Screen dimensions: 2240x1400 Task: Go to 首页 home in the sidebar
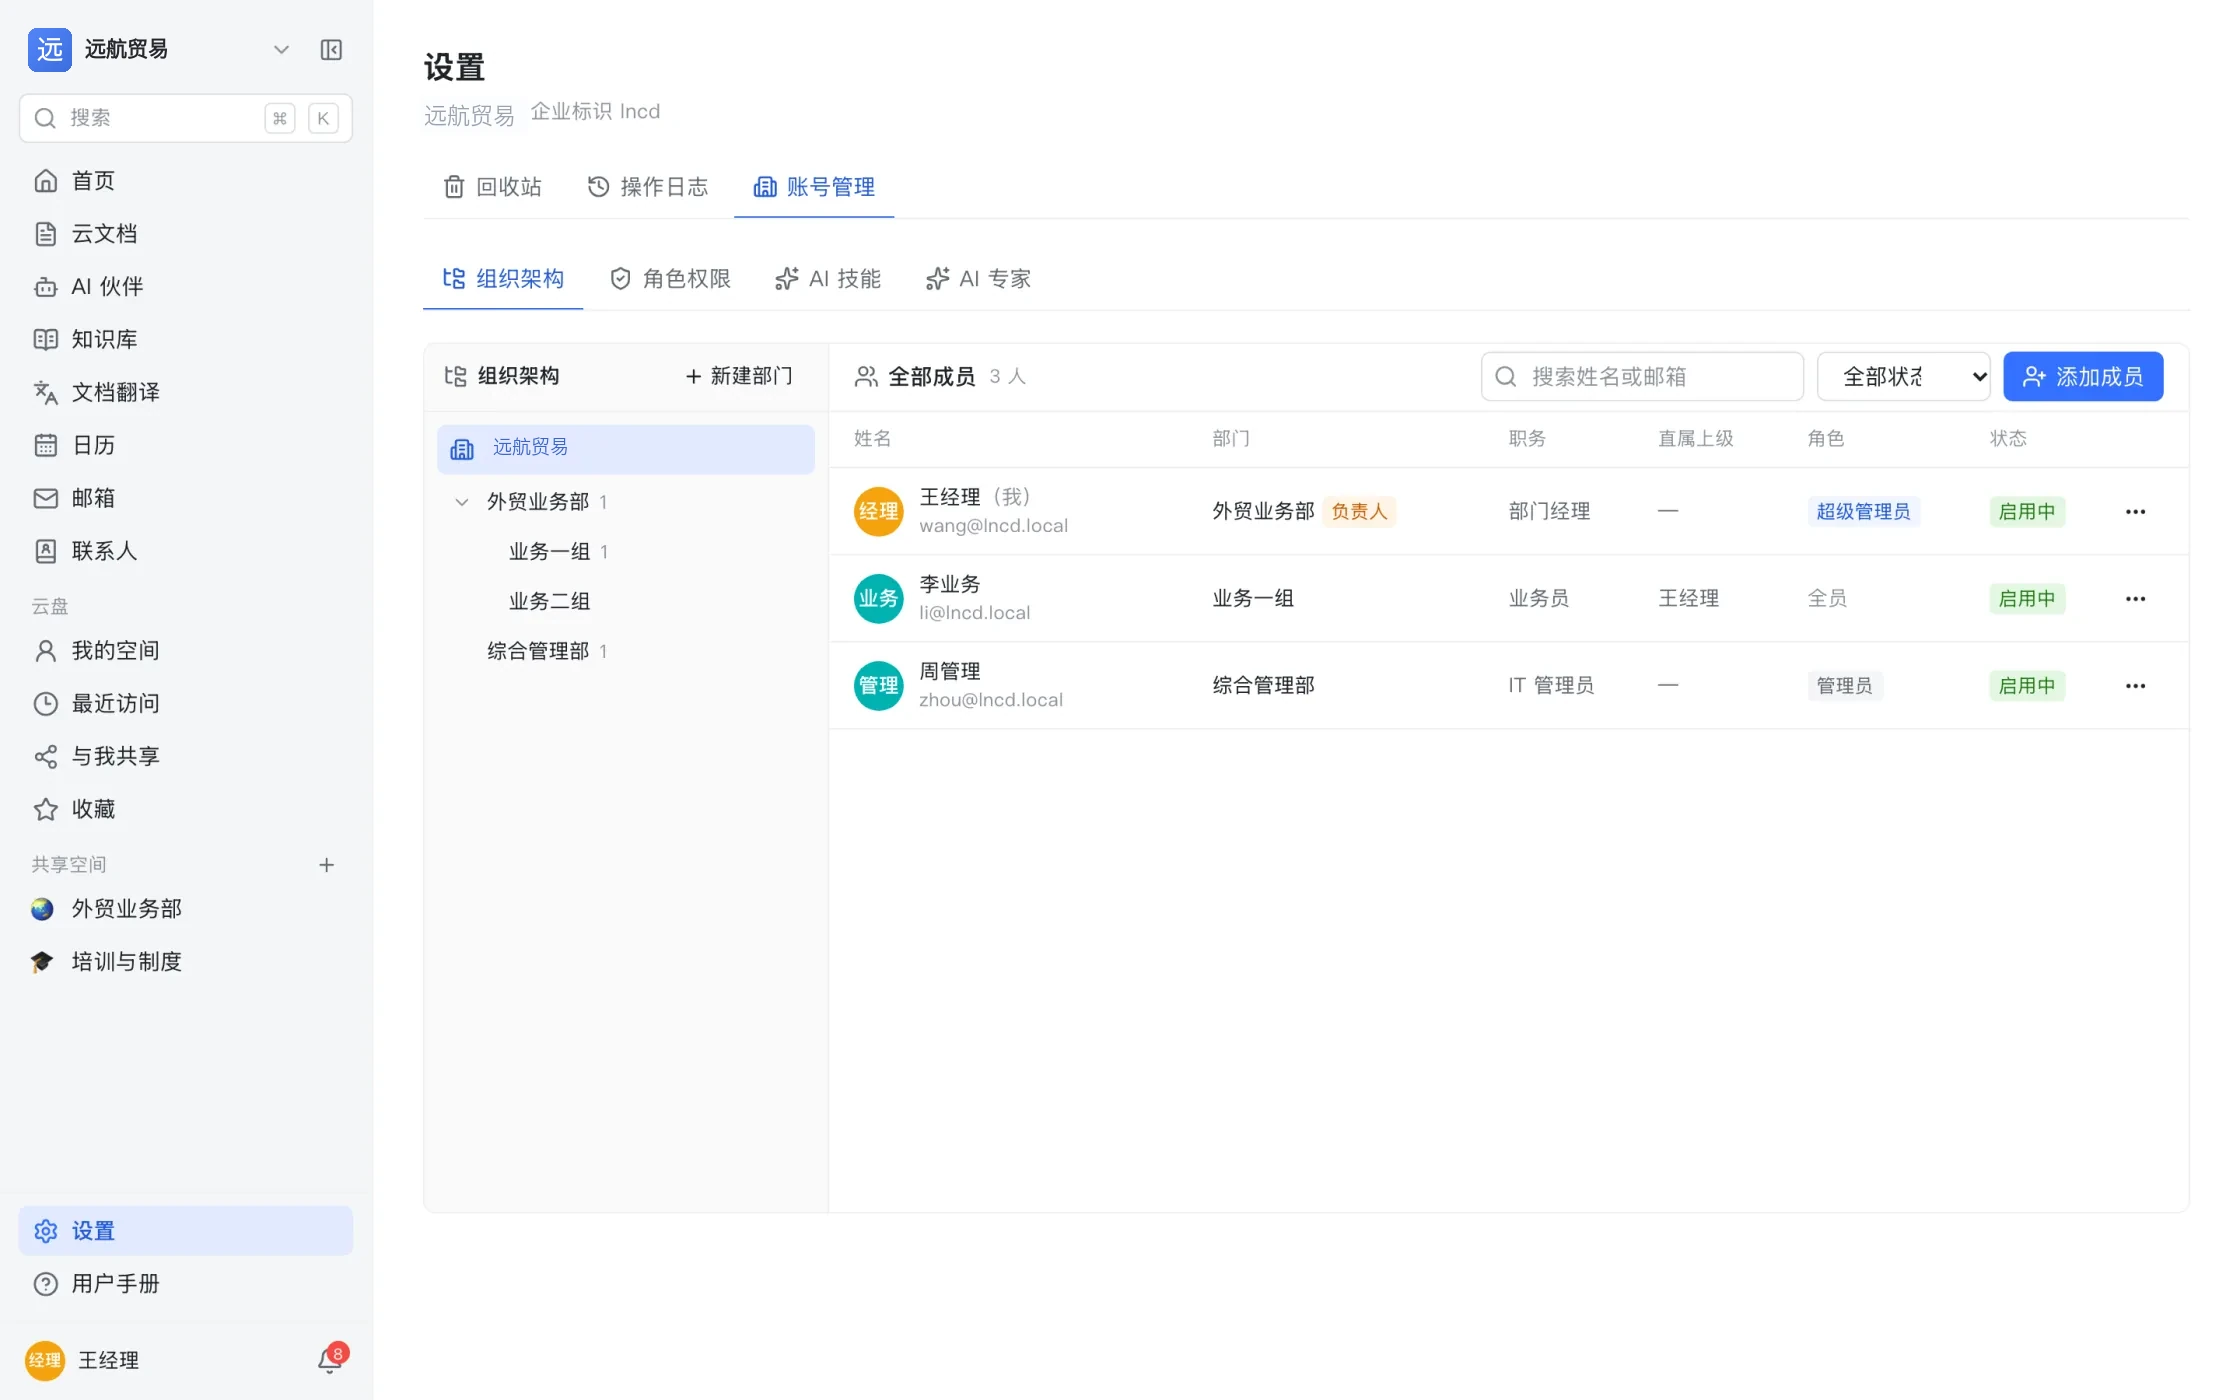[186, 181]
